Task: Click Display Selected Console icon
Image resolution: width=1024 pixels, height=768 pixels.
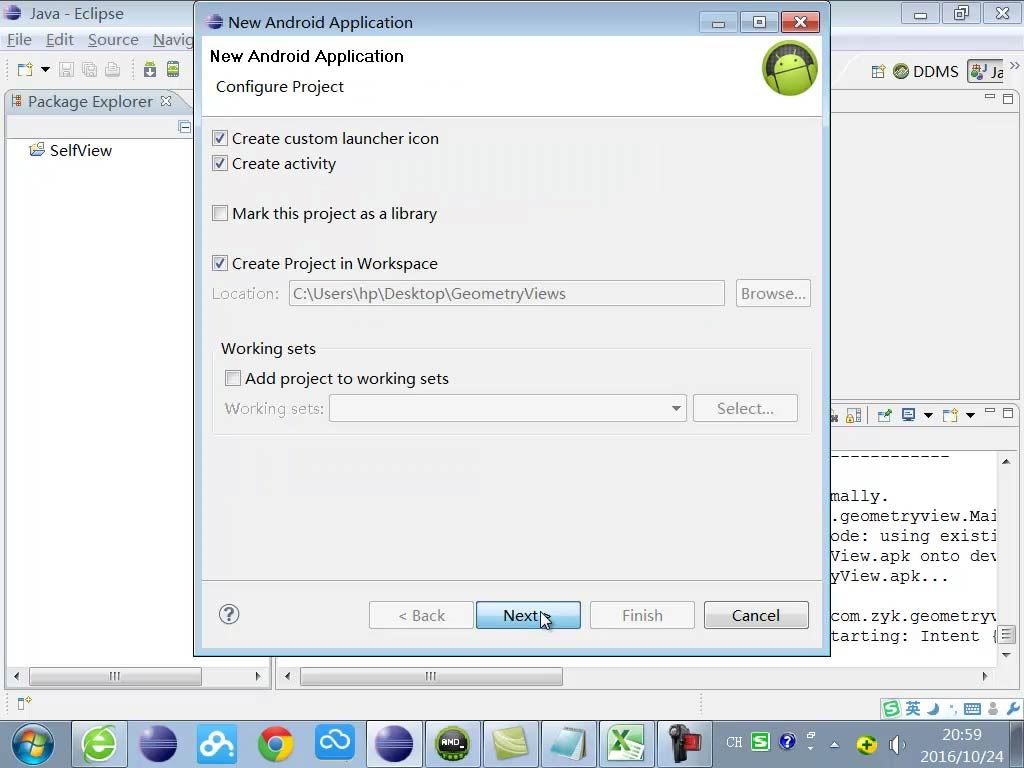Action: pyautogui.click(x=908, y=415)
